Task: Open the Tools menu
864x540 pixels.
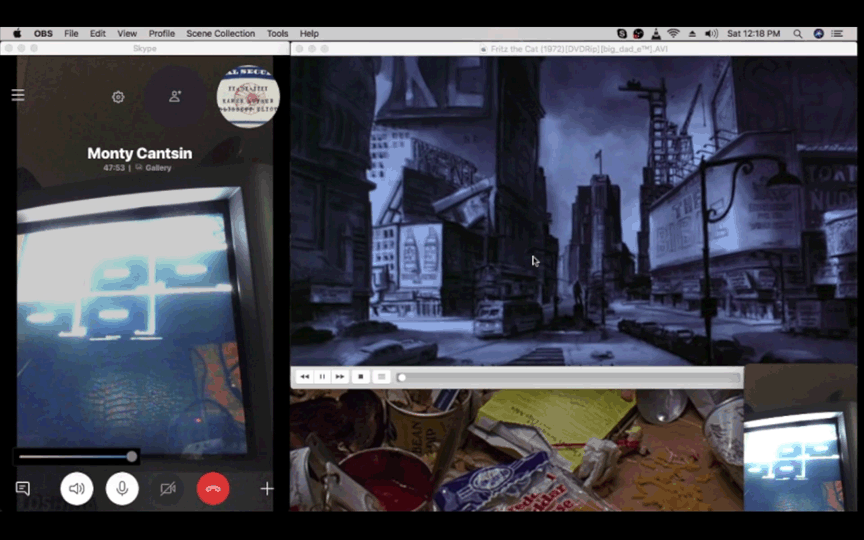Action: click(277, 34)
